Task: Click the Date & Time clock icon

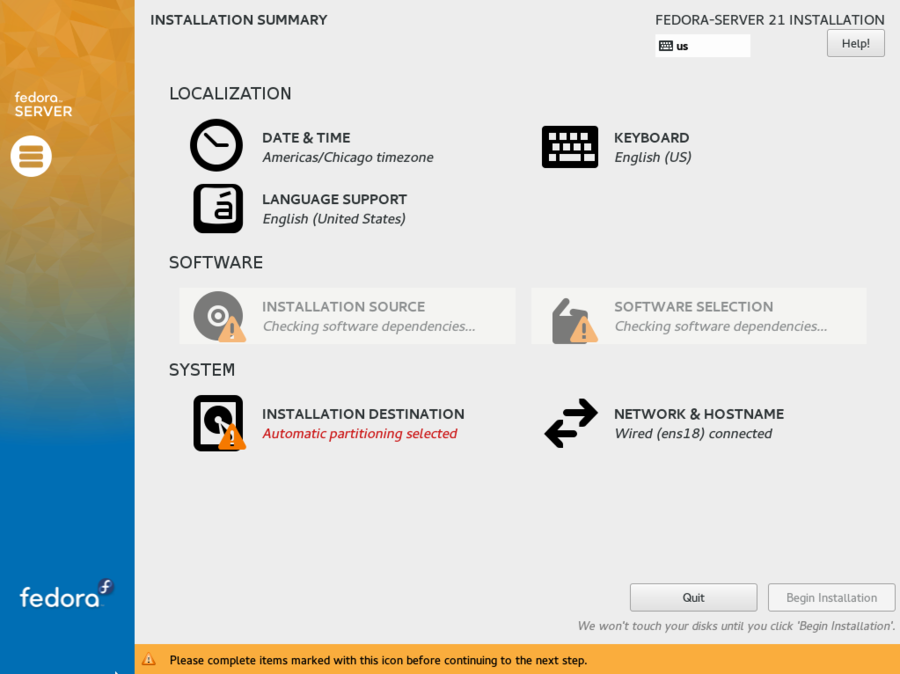Action: (216, 146)
